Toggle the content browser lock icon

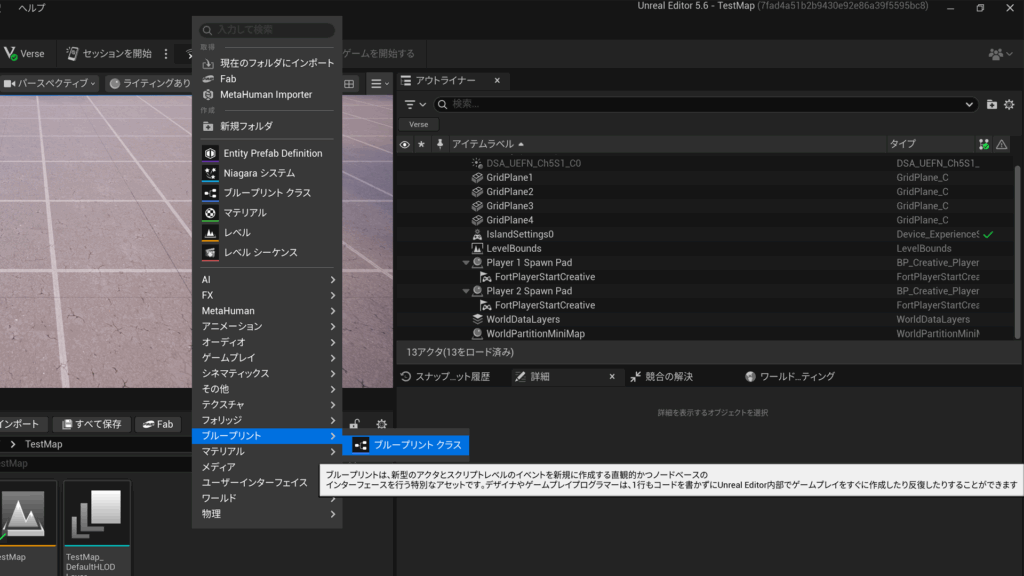[x=354, y=424]
